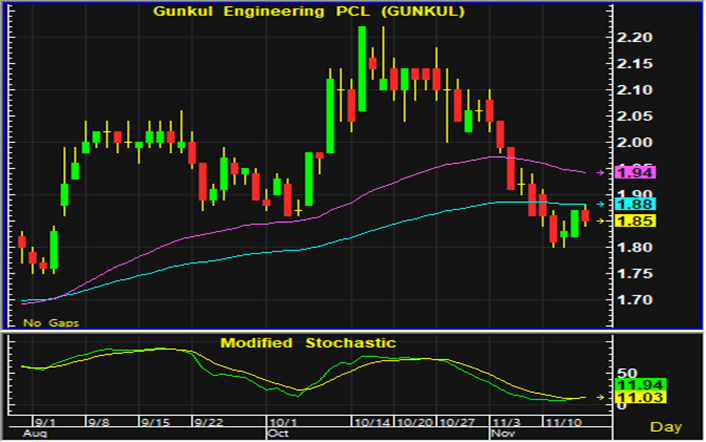Click the 2.20 price axis label
This screenshot has width=706, height=442.
click(x=635, y=37)
